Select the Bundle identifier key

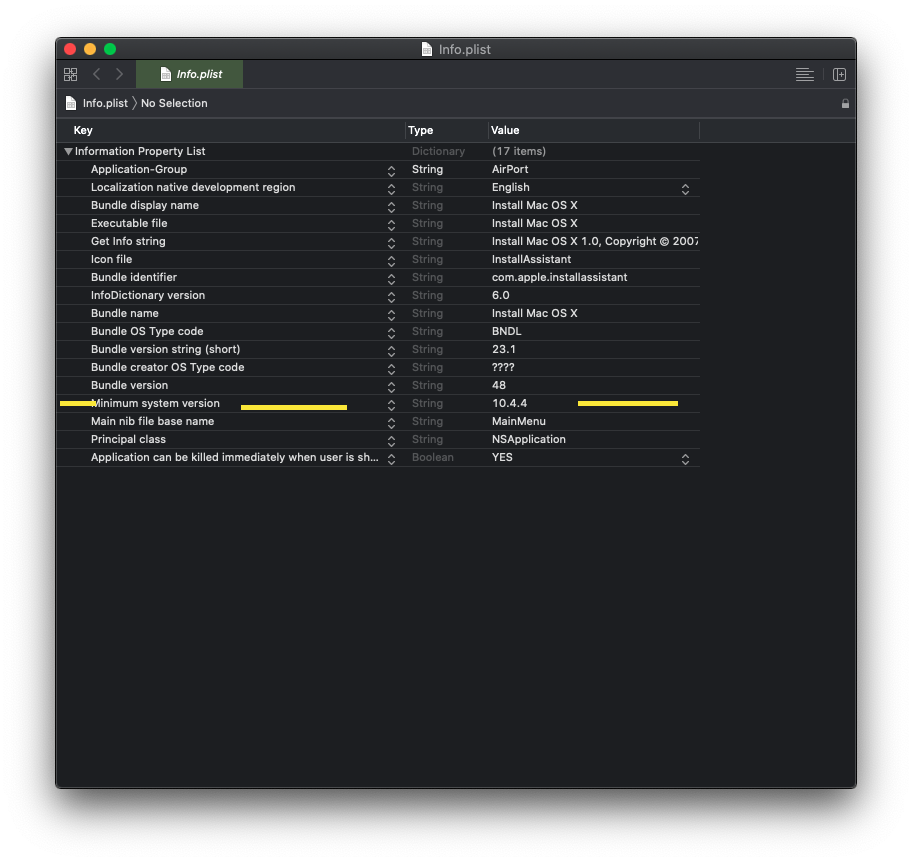point(134,277)
